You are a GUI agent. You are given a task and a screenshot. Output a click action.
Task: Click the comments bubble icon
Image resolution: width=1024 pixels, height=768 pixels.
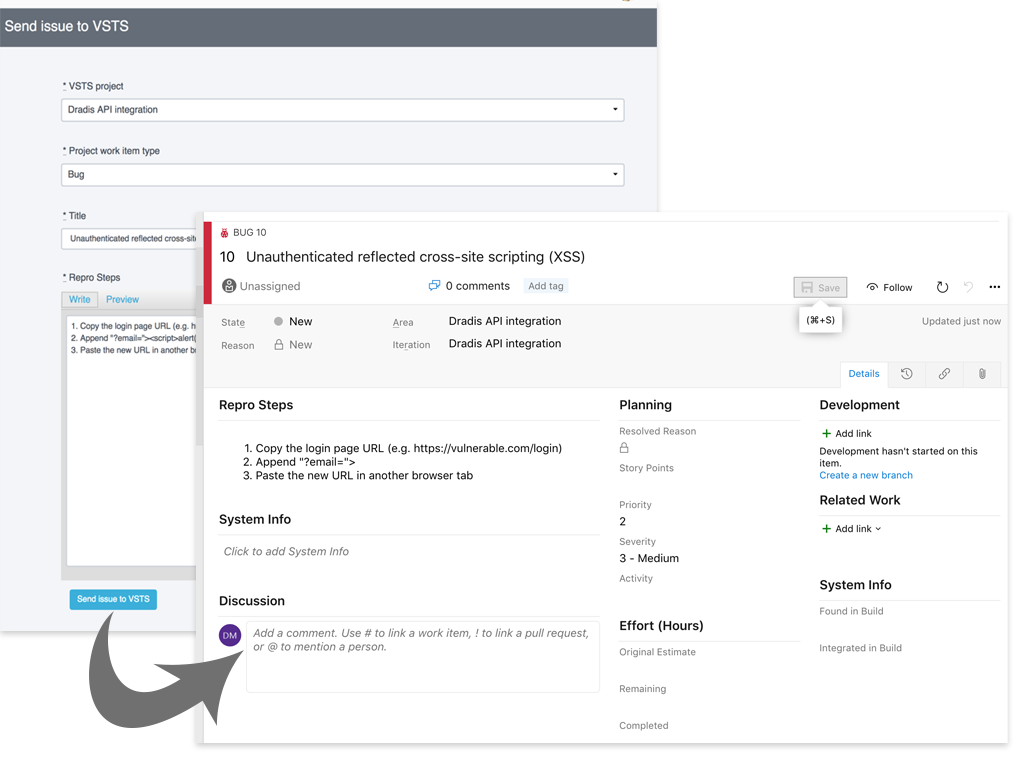point(434,285)
